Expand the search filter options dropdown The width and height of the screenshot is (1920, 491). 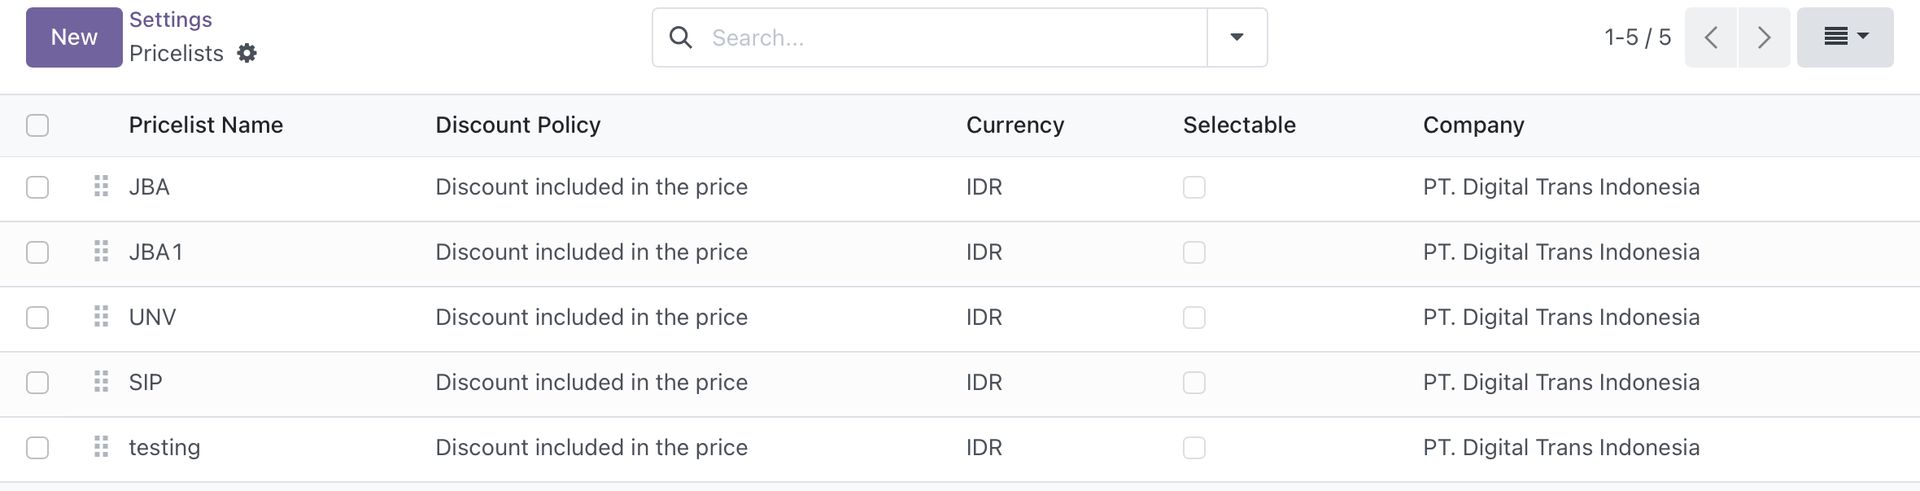pos(1237,38)
